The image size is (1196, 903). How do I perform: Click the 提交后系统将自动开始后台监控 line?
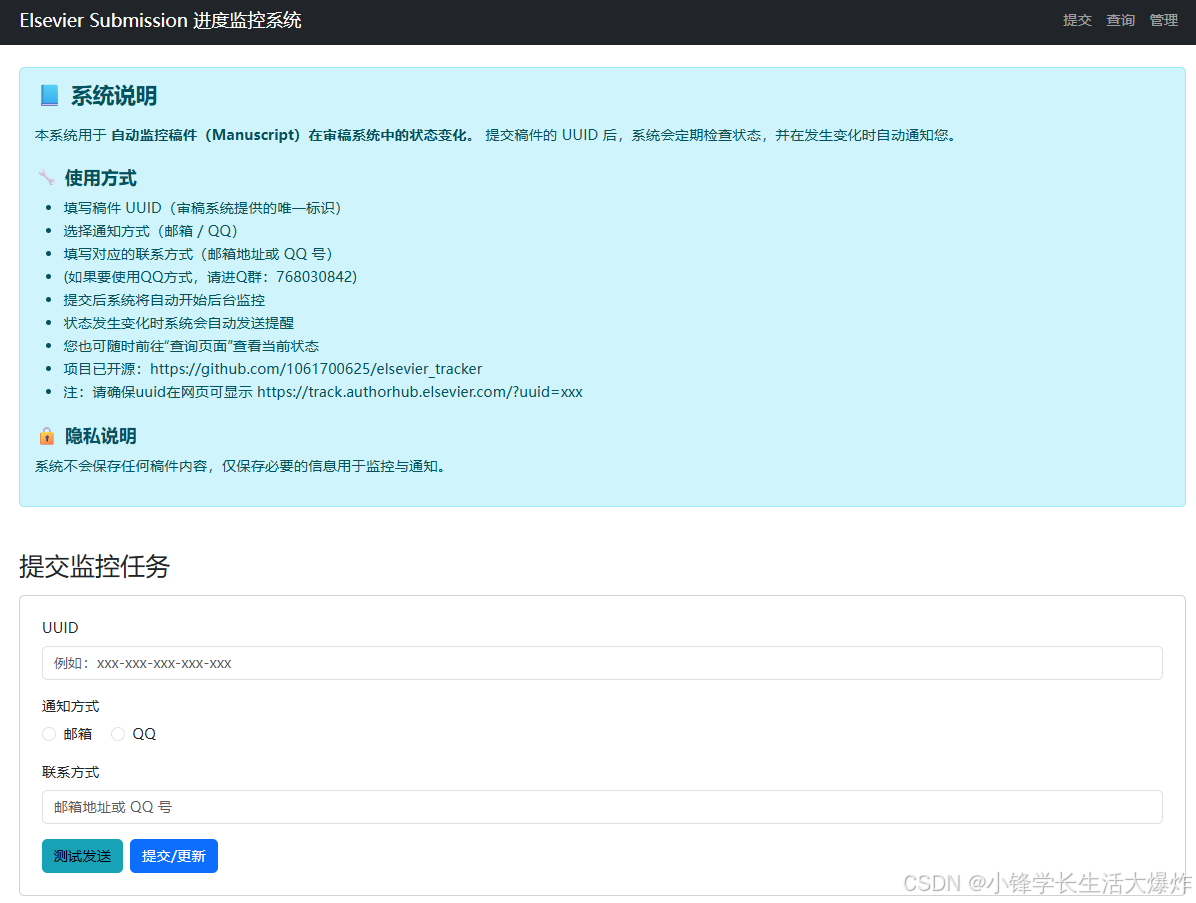coord(164,300)
